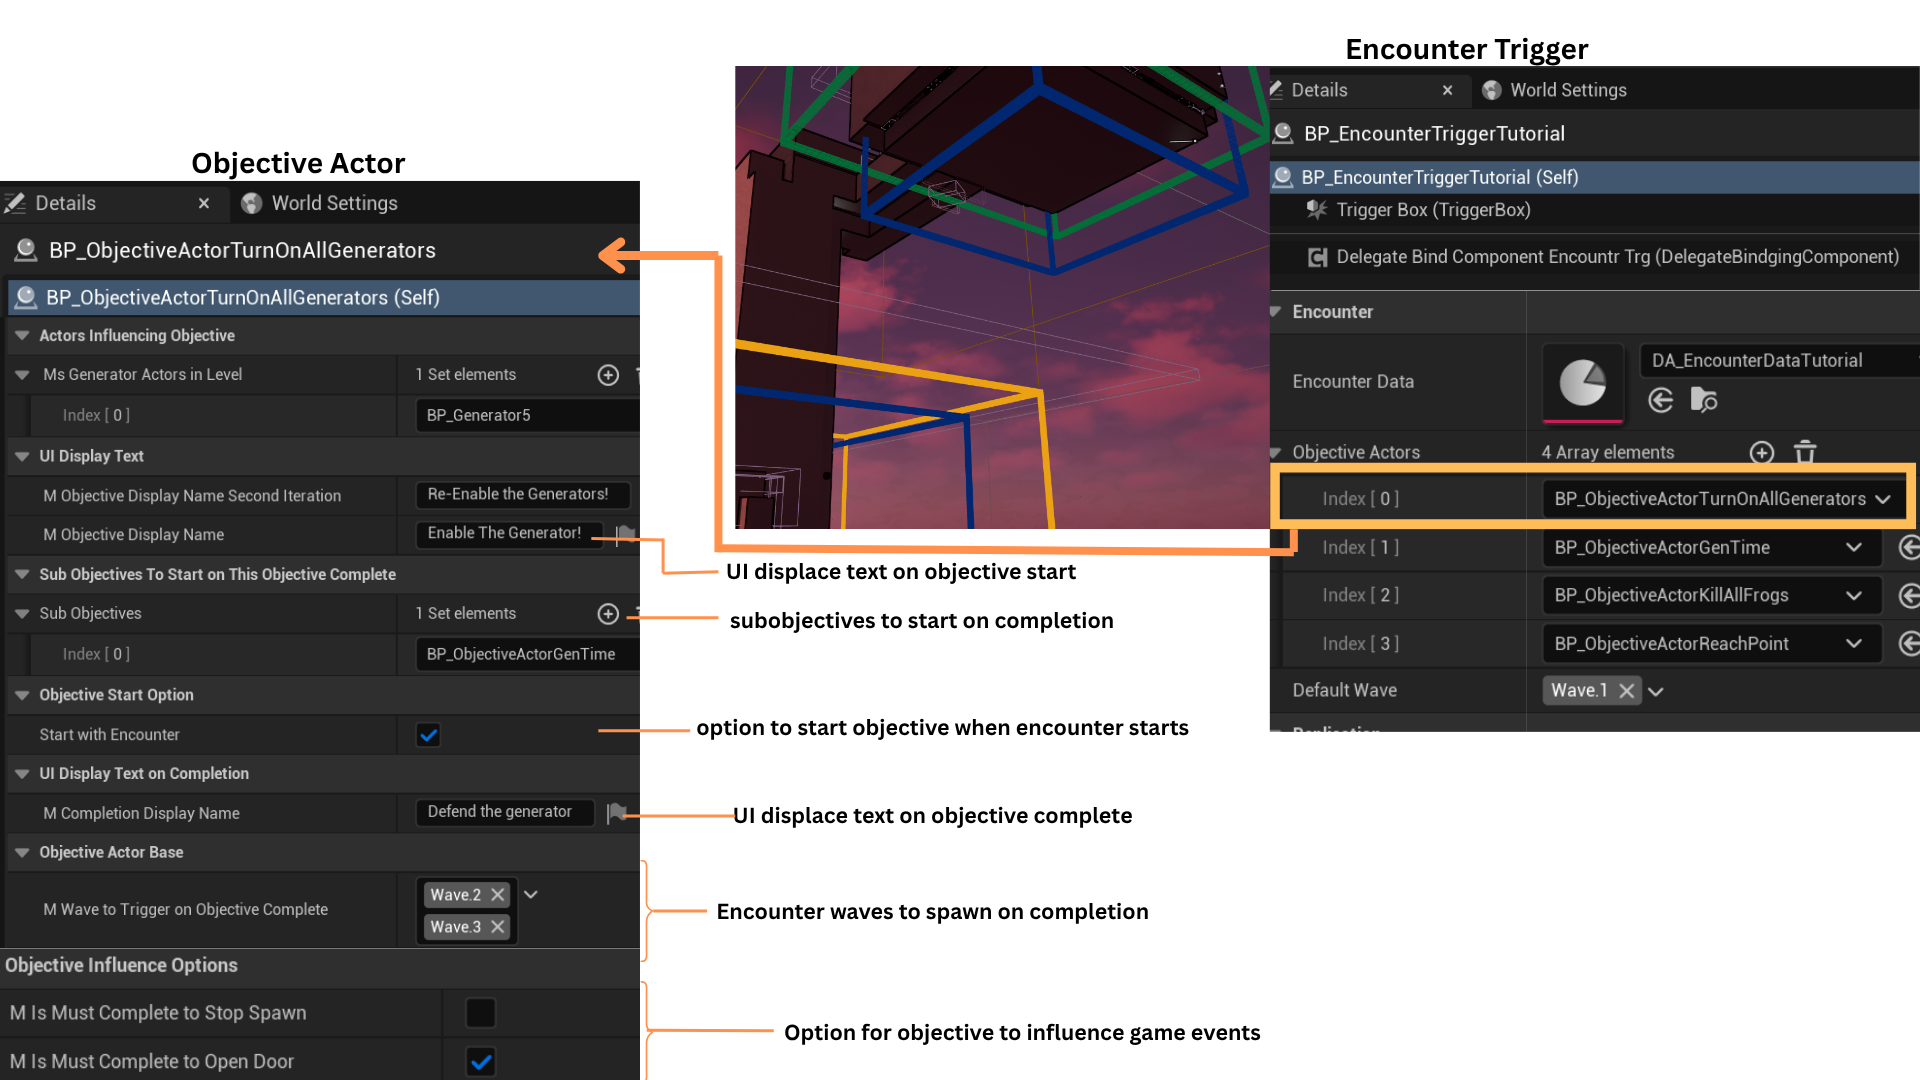This screenshot has height=1080, width=1920.
Task: Toggle Start with Encounter checkbox
Action: [428, 735]
